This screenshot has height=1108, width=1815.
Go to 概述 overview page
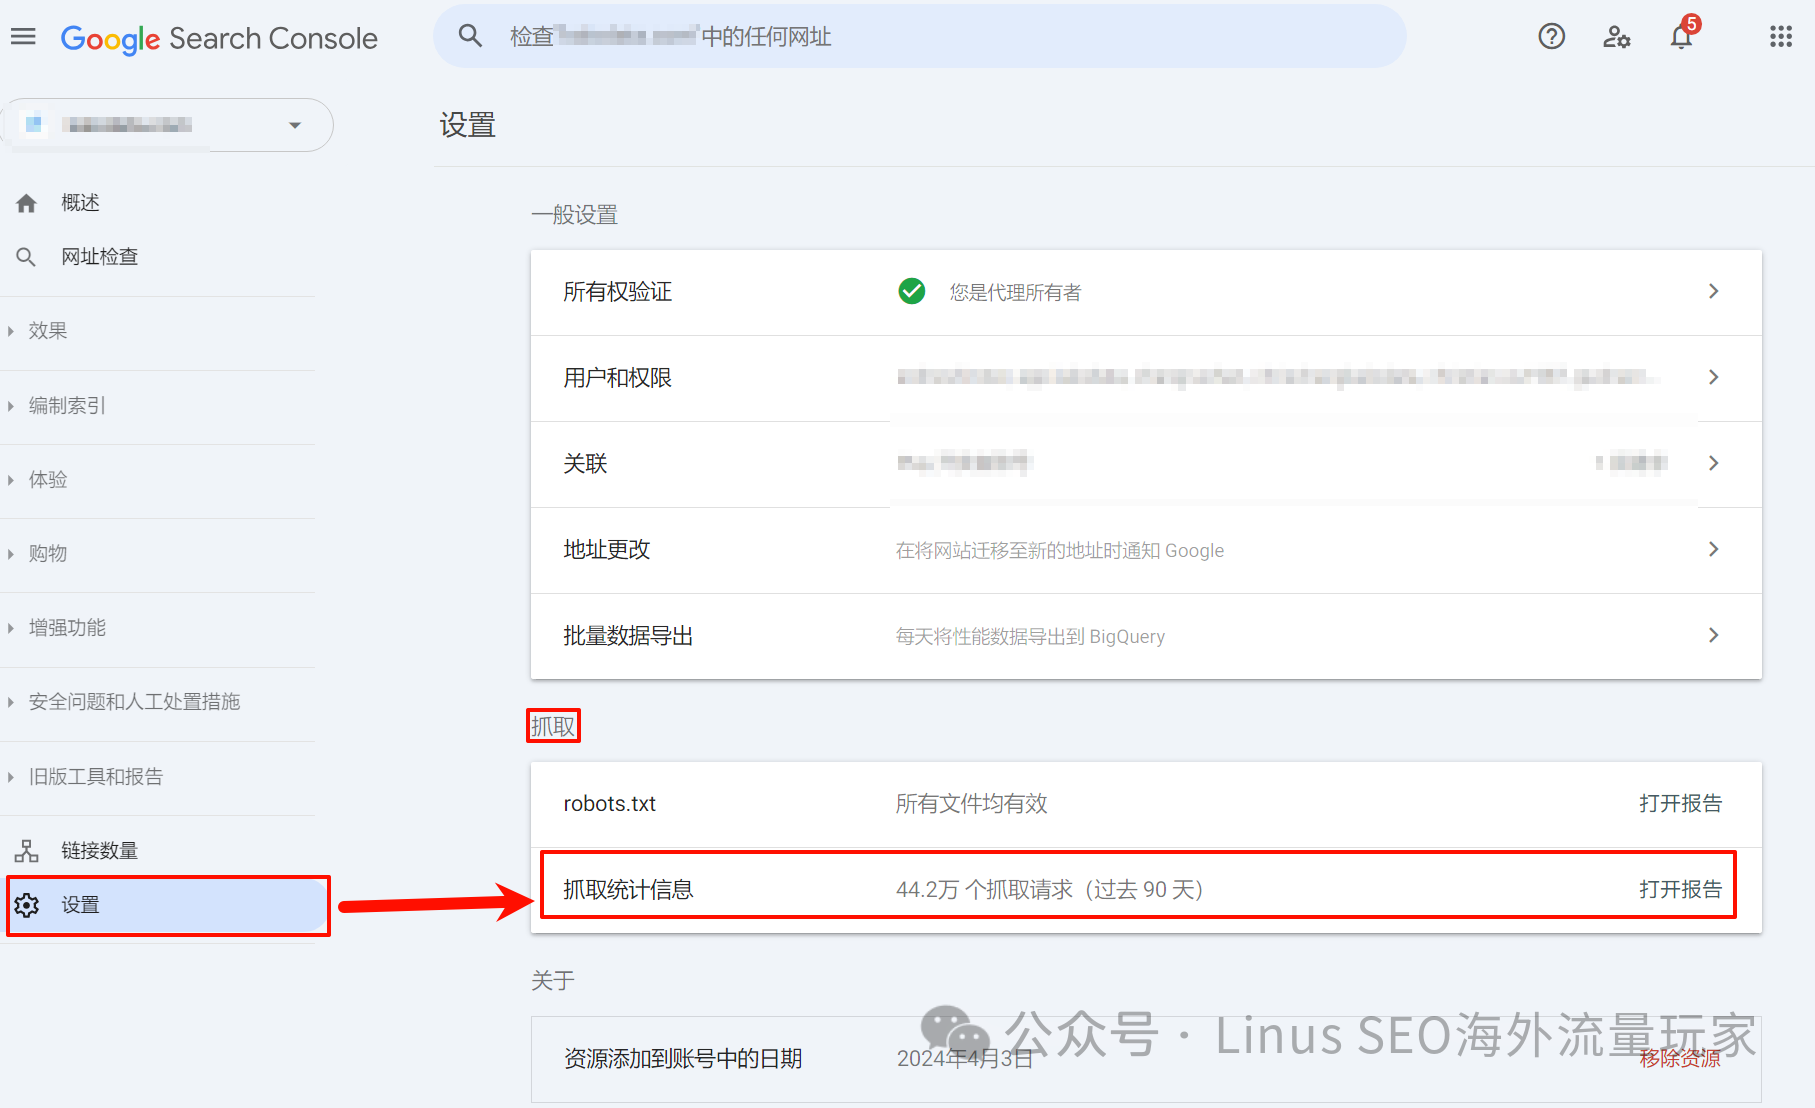(x=80, y=203)
